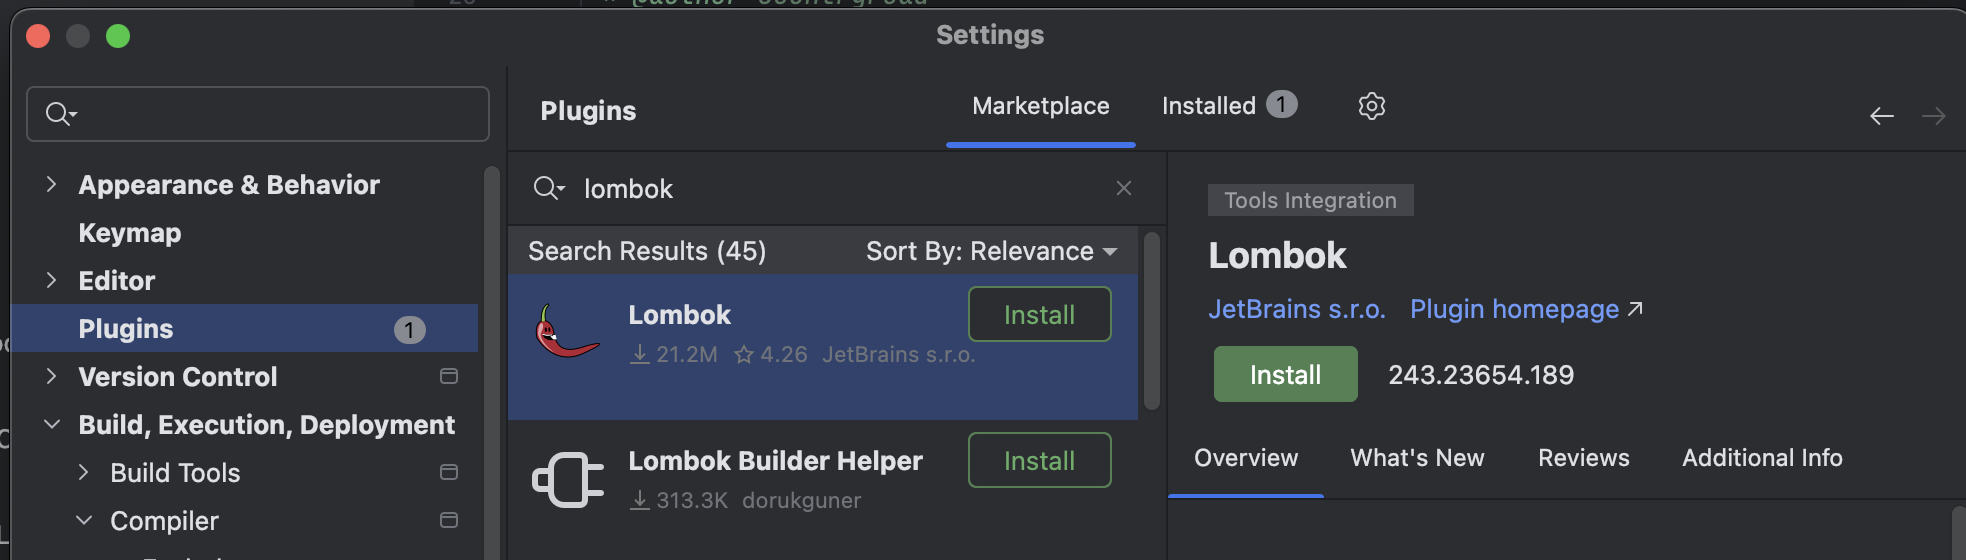Viewport: 1966px width, 560px height.
Task: Click the Lombok chili pepper plugin icon
Action: (x=567, y=332)
